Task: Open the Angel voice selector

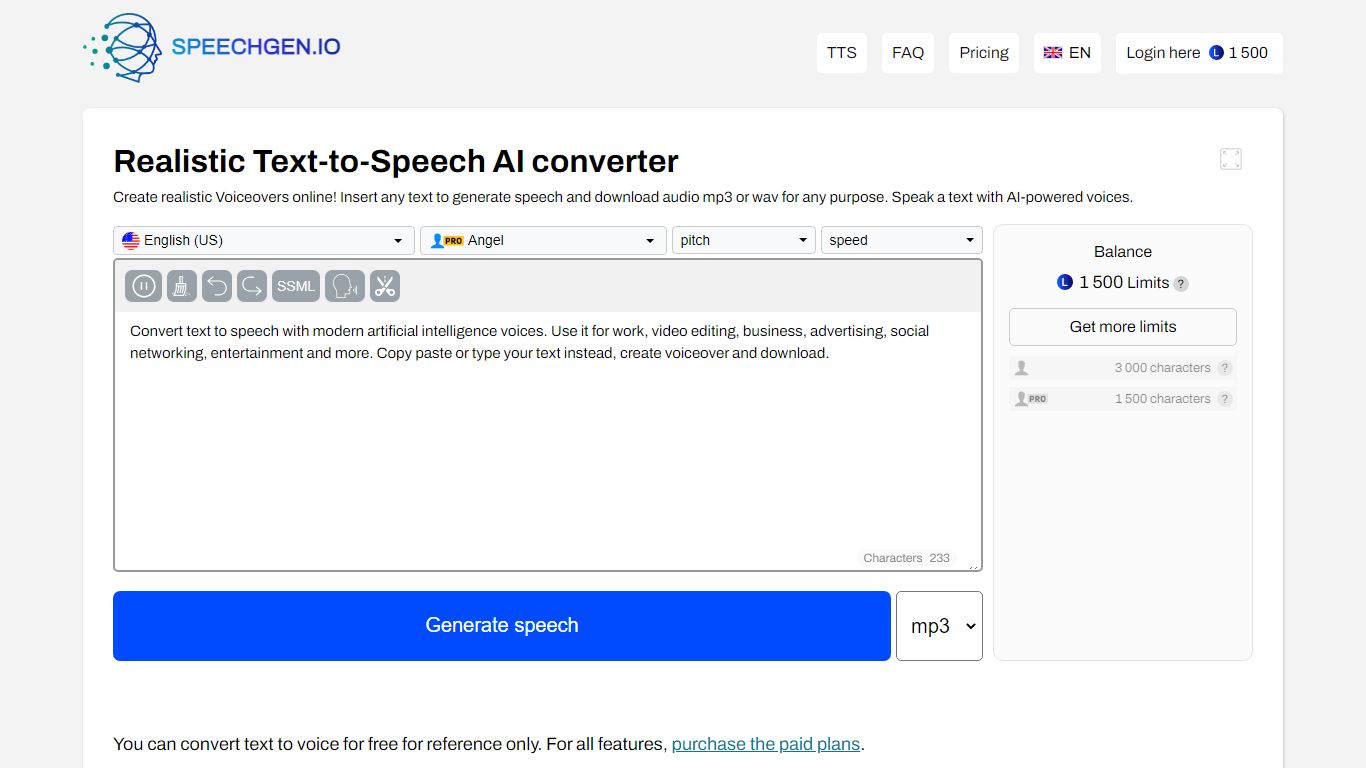Action: click(x=542, y=240)
